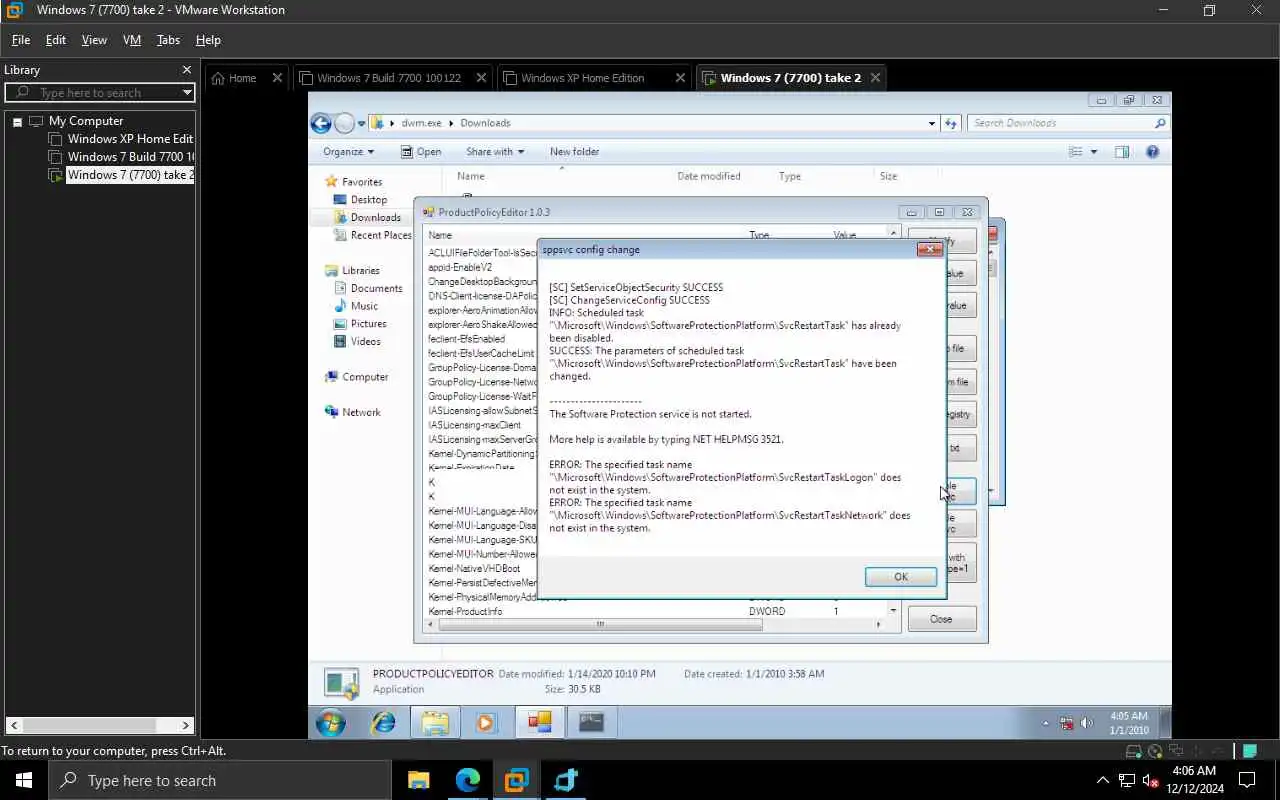Open the Windows 7 Start orb
1280x800 pixels.
(x=331, y=722)
